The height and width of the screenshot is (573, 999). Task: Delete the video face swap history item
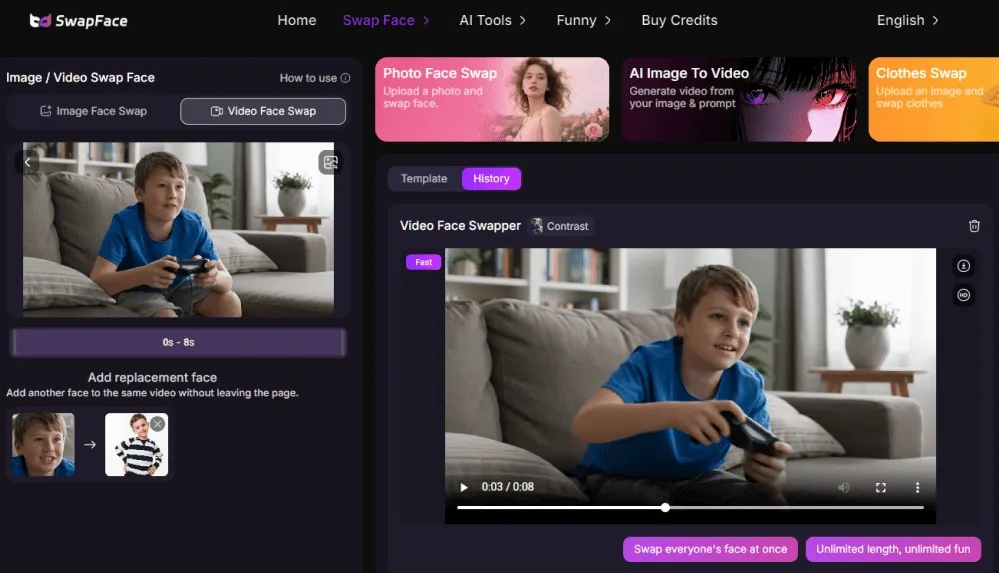974,226
